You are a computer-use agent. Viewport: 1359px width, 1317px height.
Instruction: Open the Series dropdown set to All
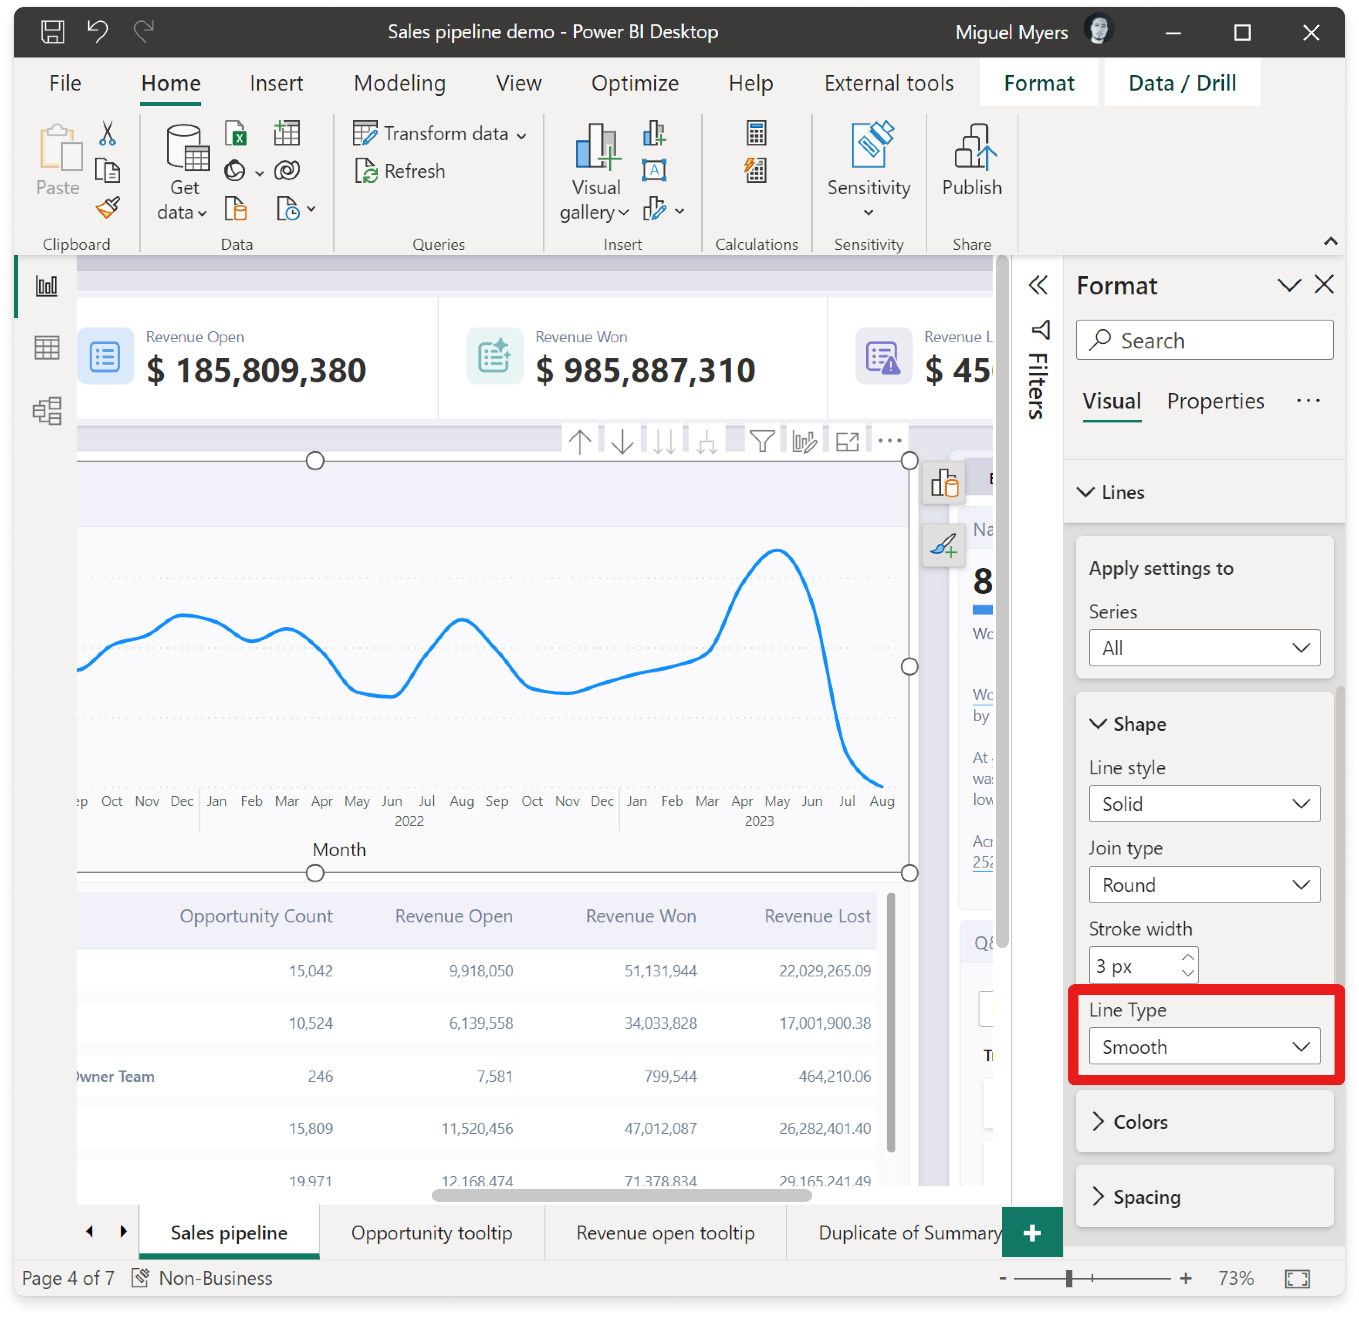[1204, 648]
